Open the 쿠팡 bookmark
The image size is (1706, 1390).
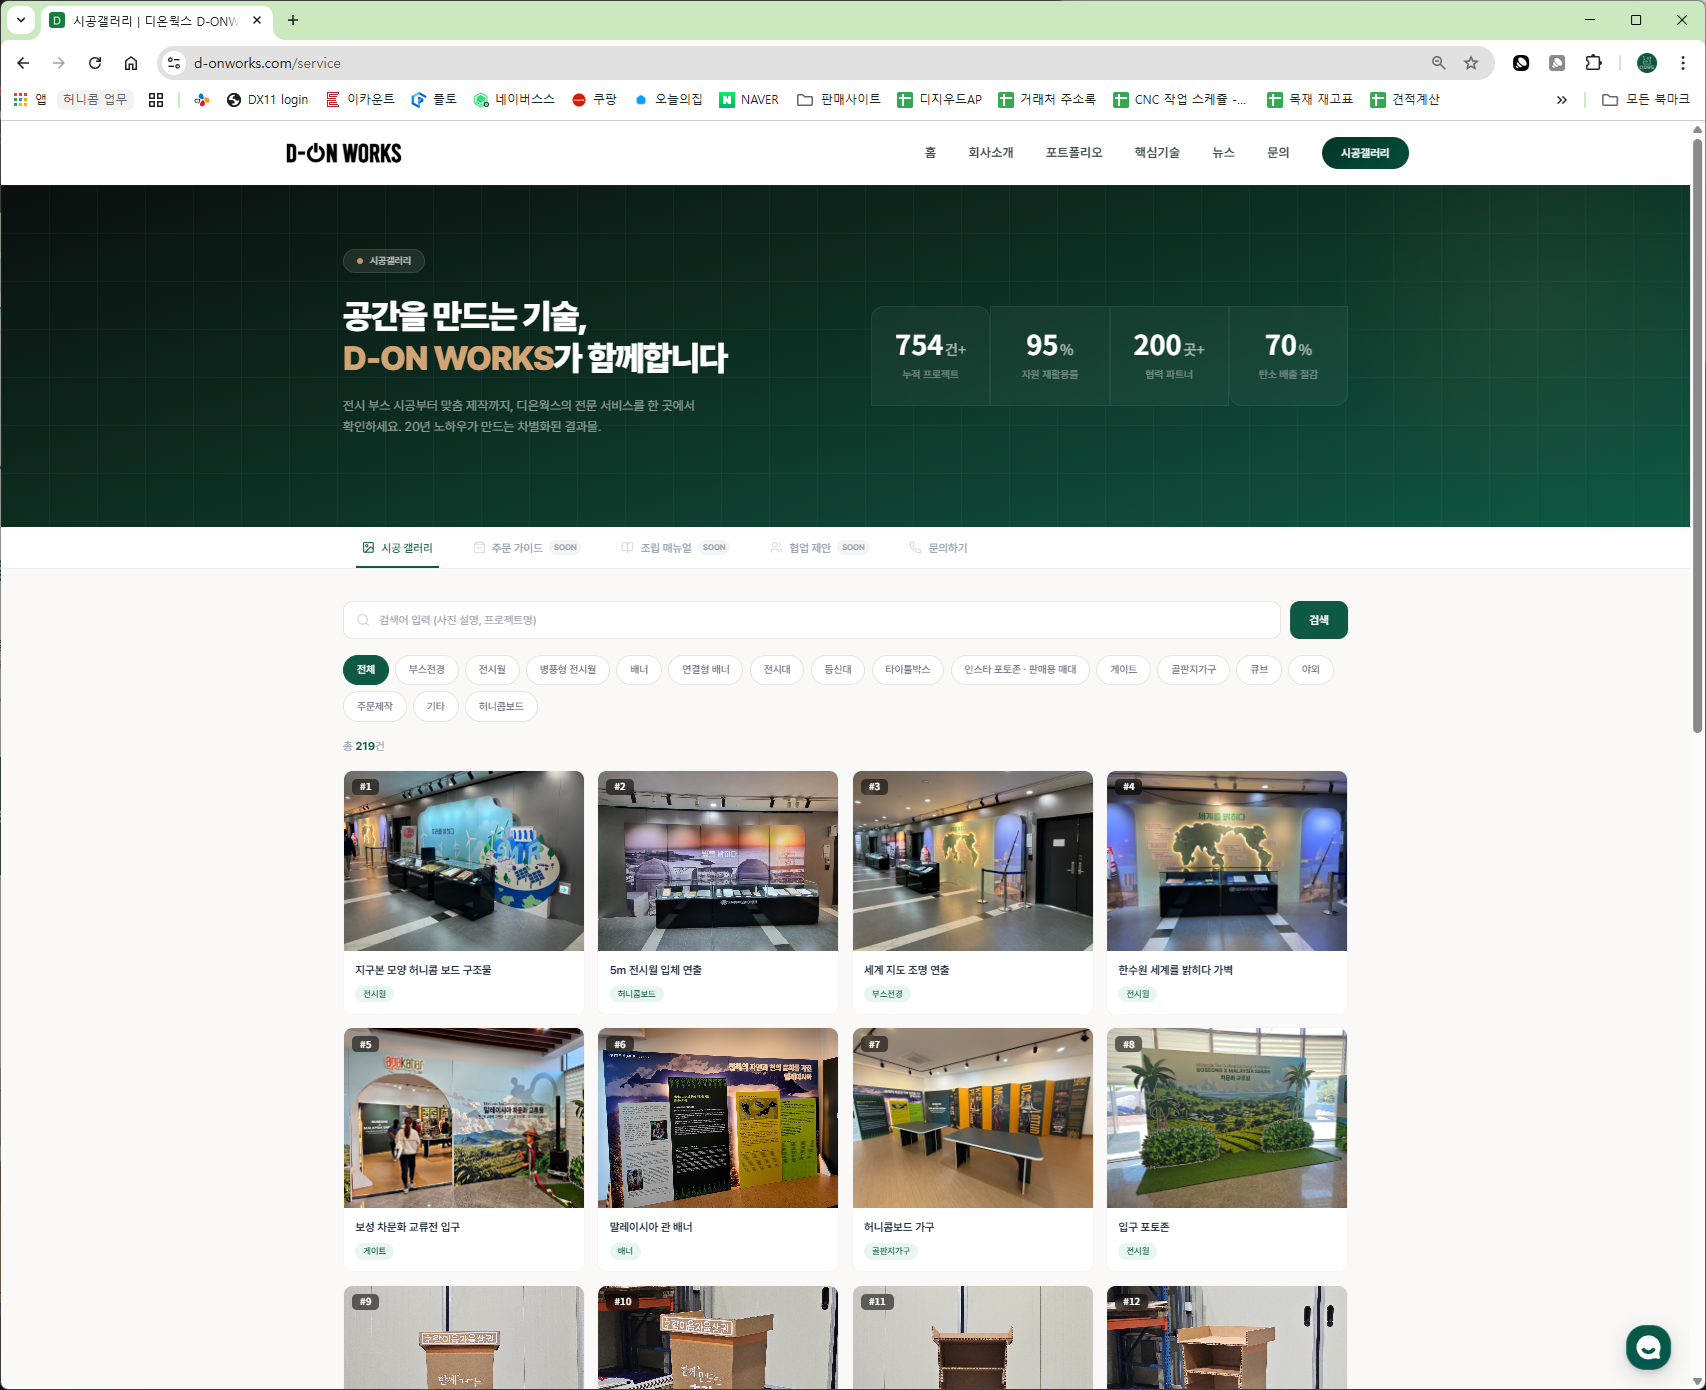click(x=595, y=100)
